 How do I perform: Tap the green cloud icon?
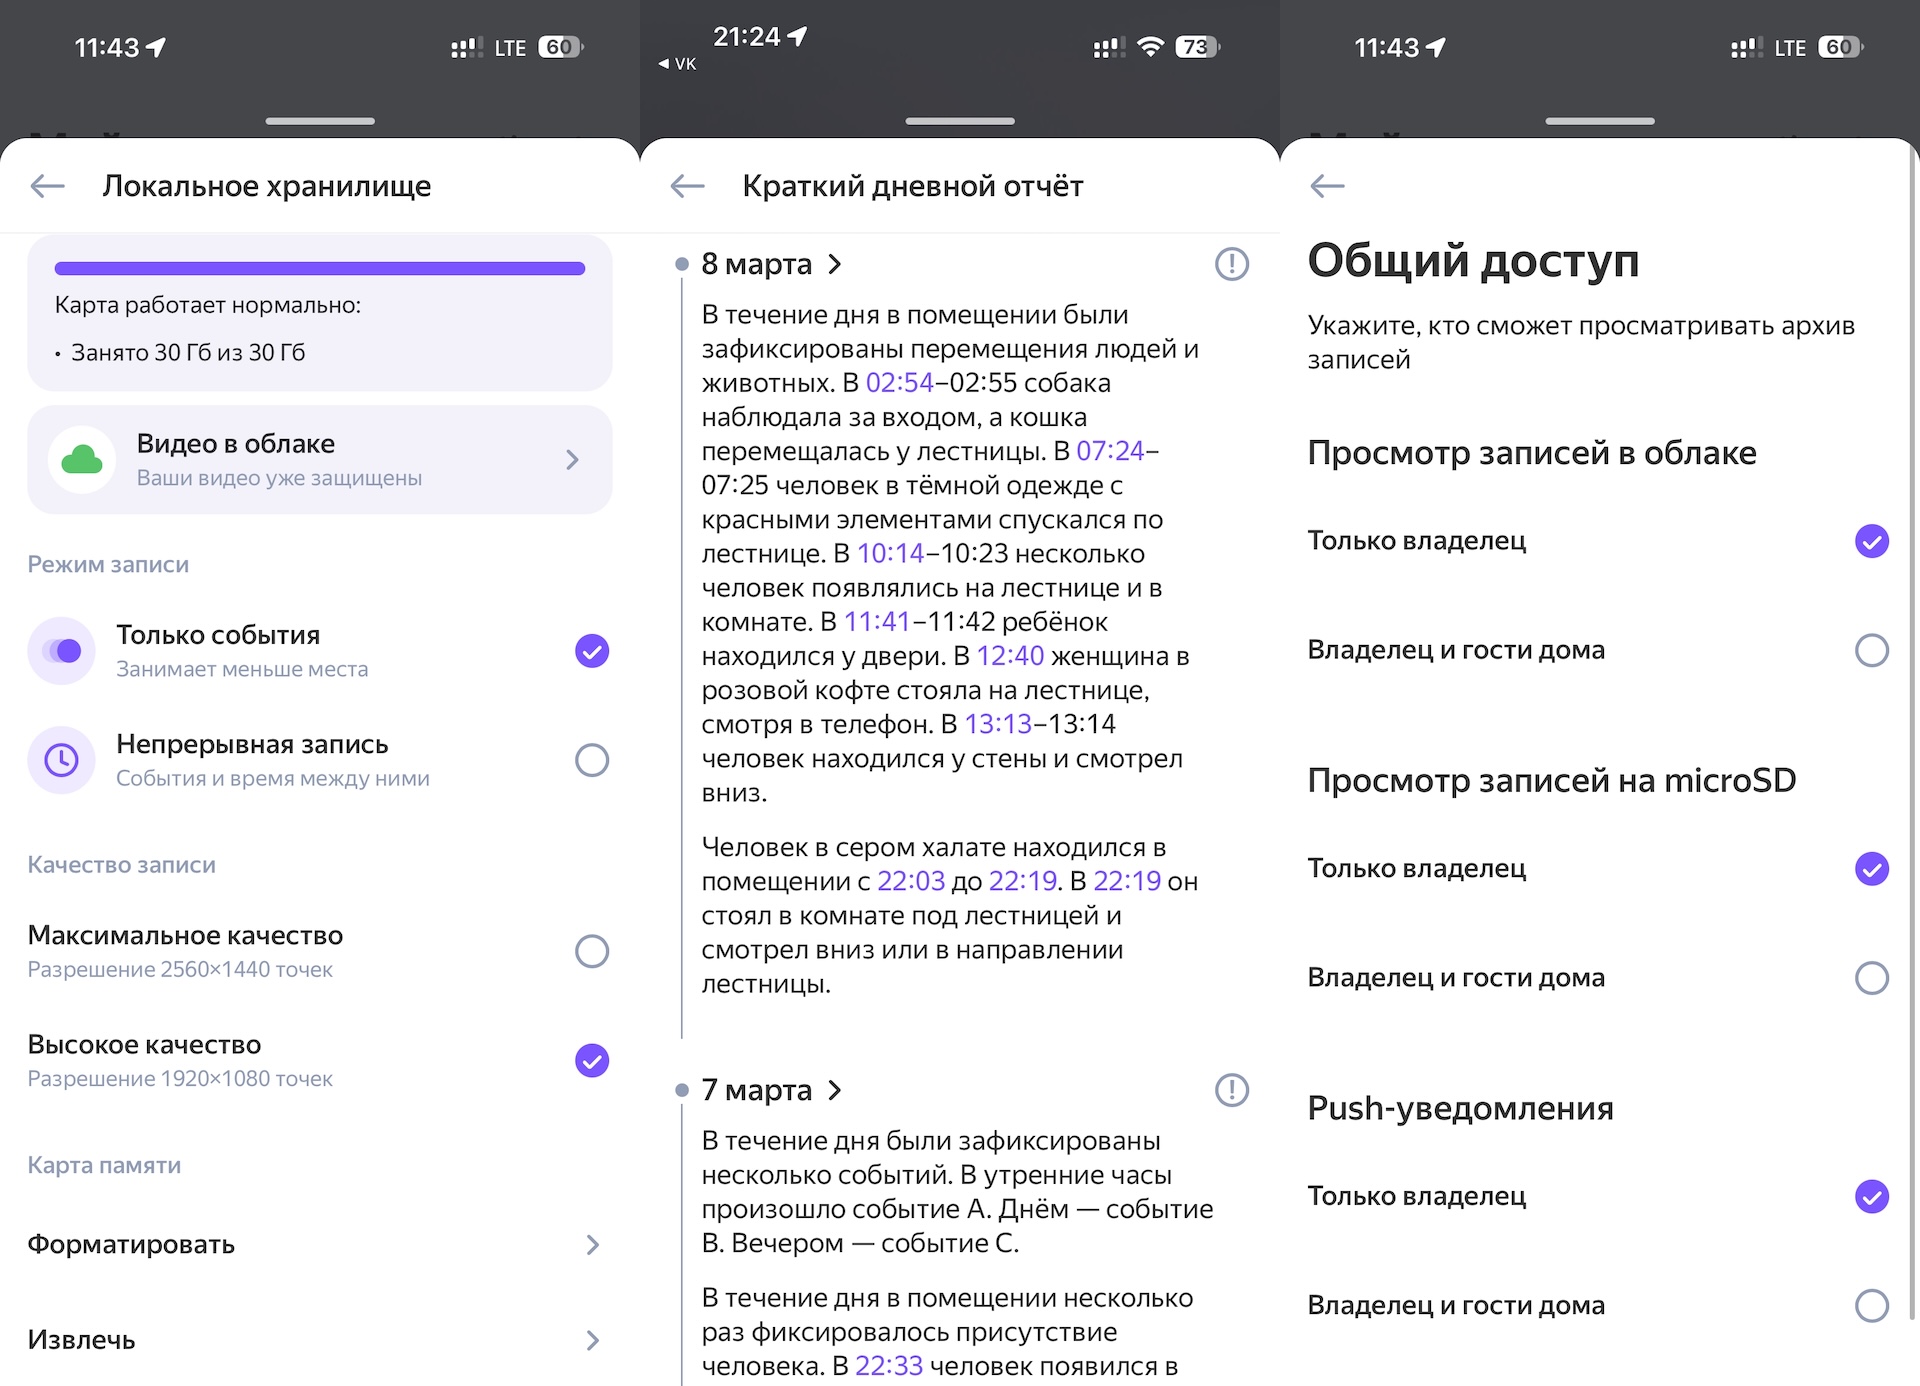[x=82, y=460]
